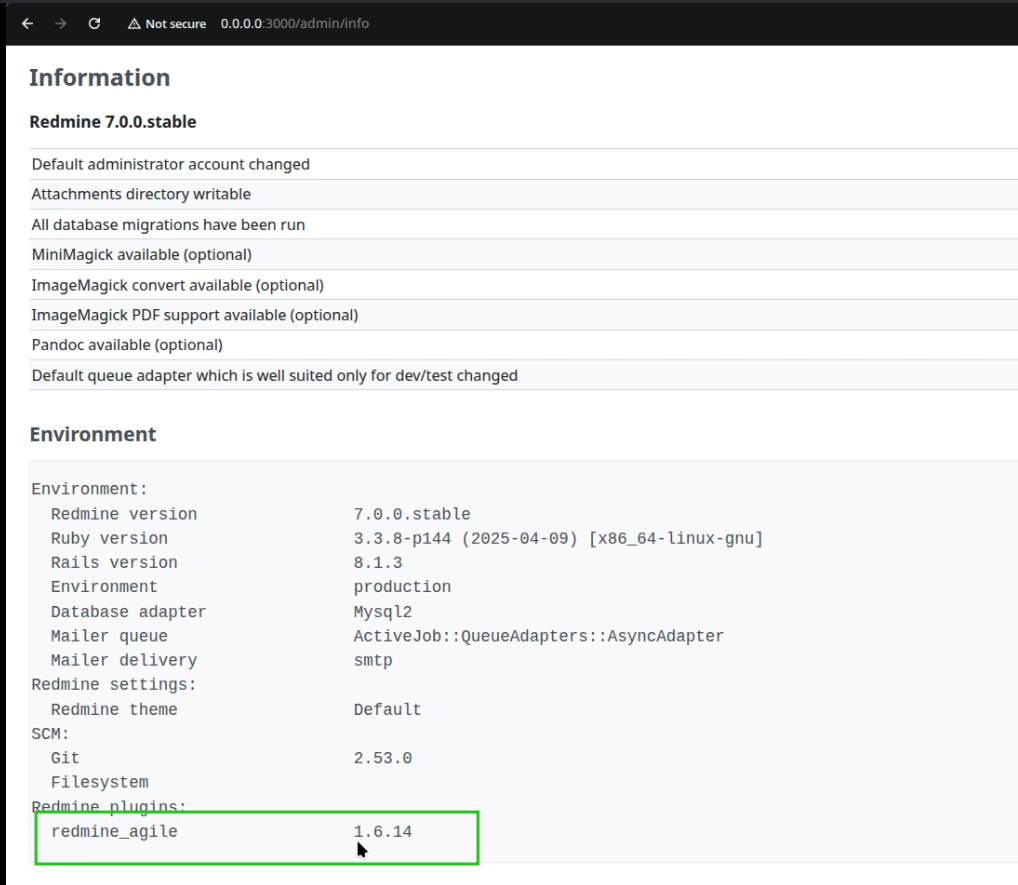Click the value smtp
The image size is (1018, 885).
pyautogui.click(x=373, y=660)
